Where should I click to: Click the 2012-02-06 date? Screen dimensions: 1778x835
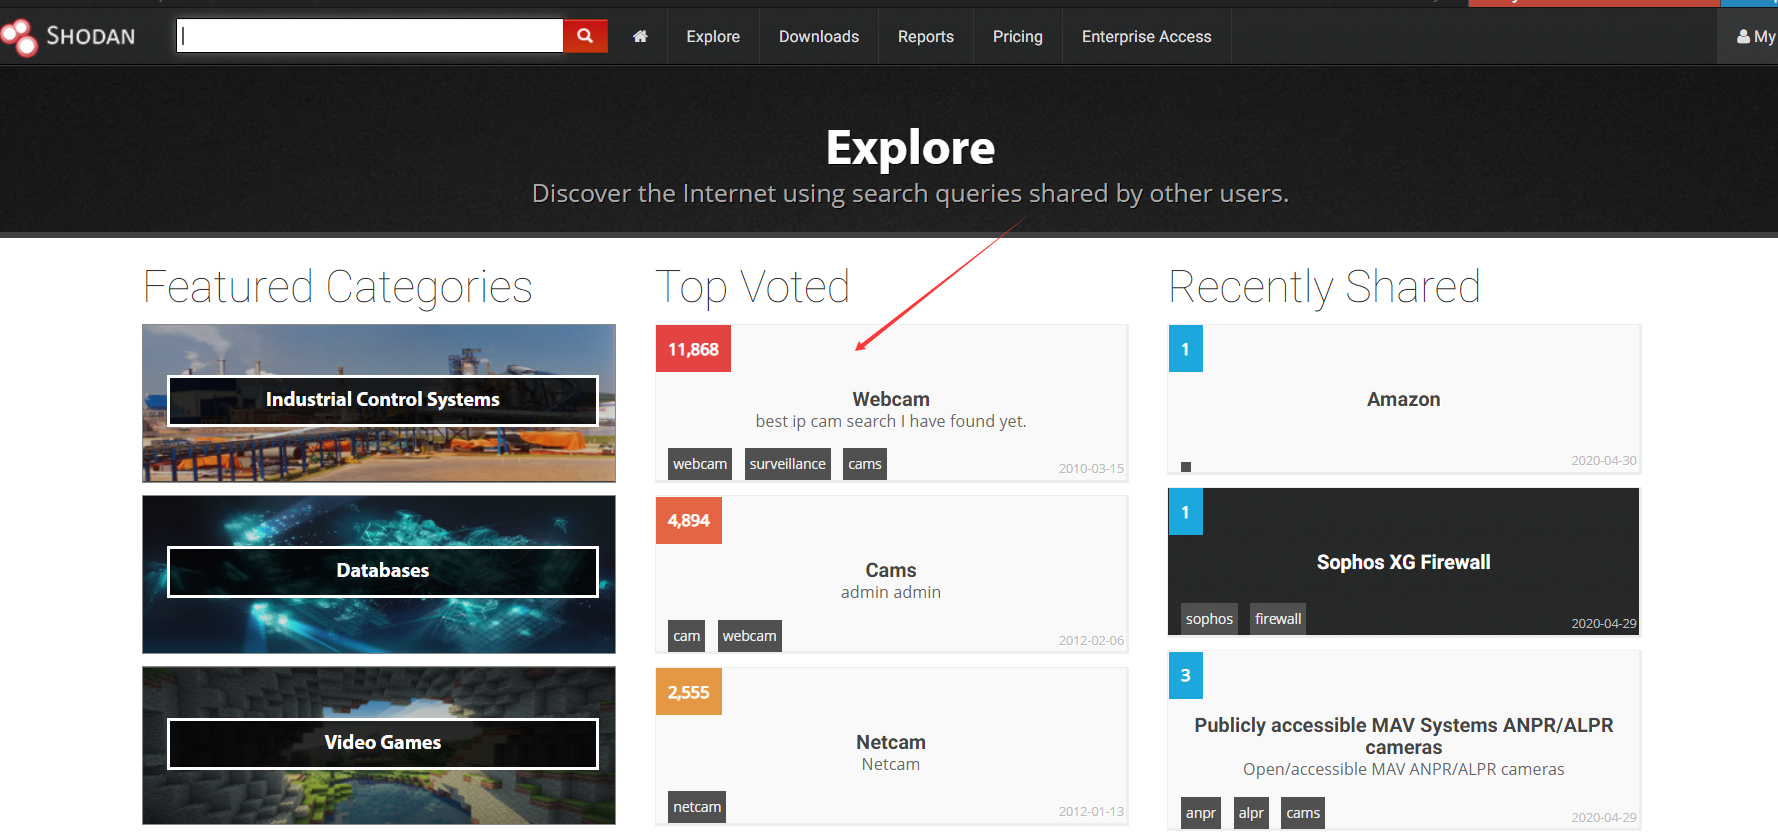pyautogui.click(x=1091, y=640)
